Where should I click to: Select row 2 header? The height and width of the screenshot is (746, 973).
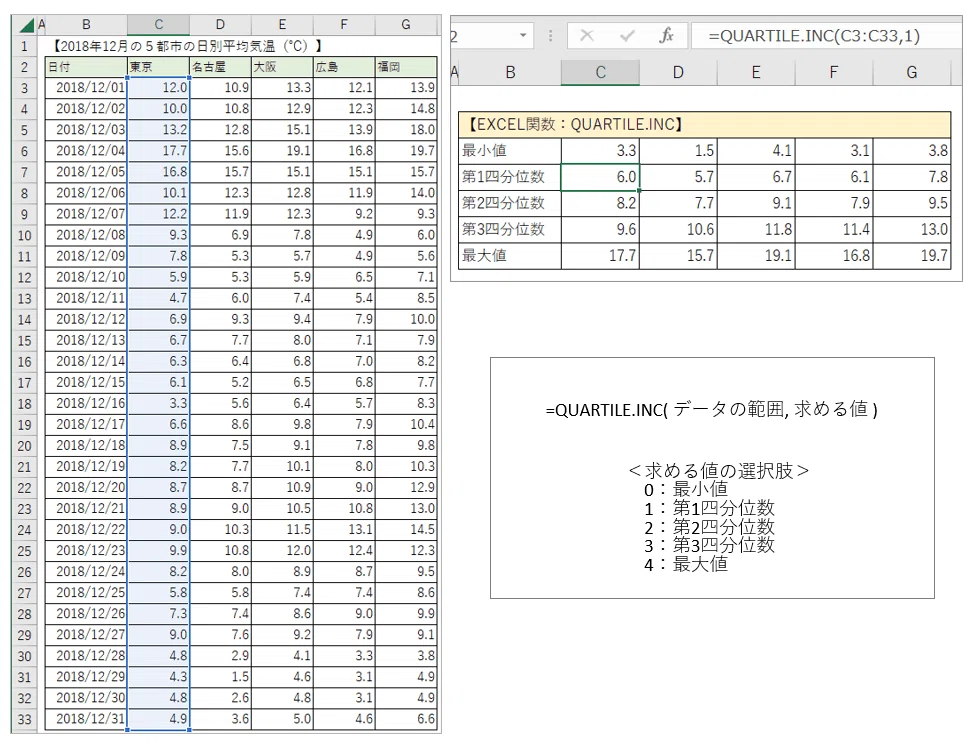tap(24, 67)
